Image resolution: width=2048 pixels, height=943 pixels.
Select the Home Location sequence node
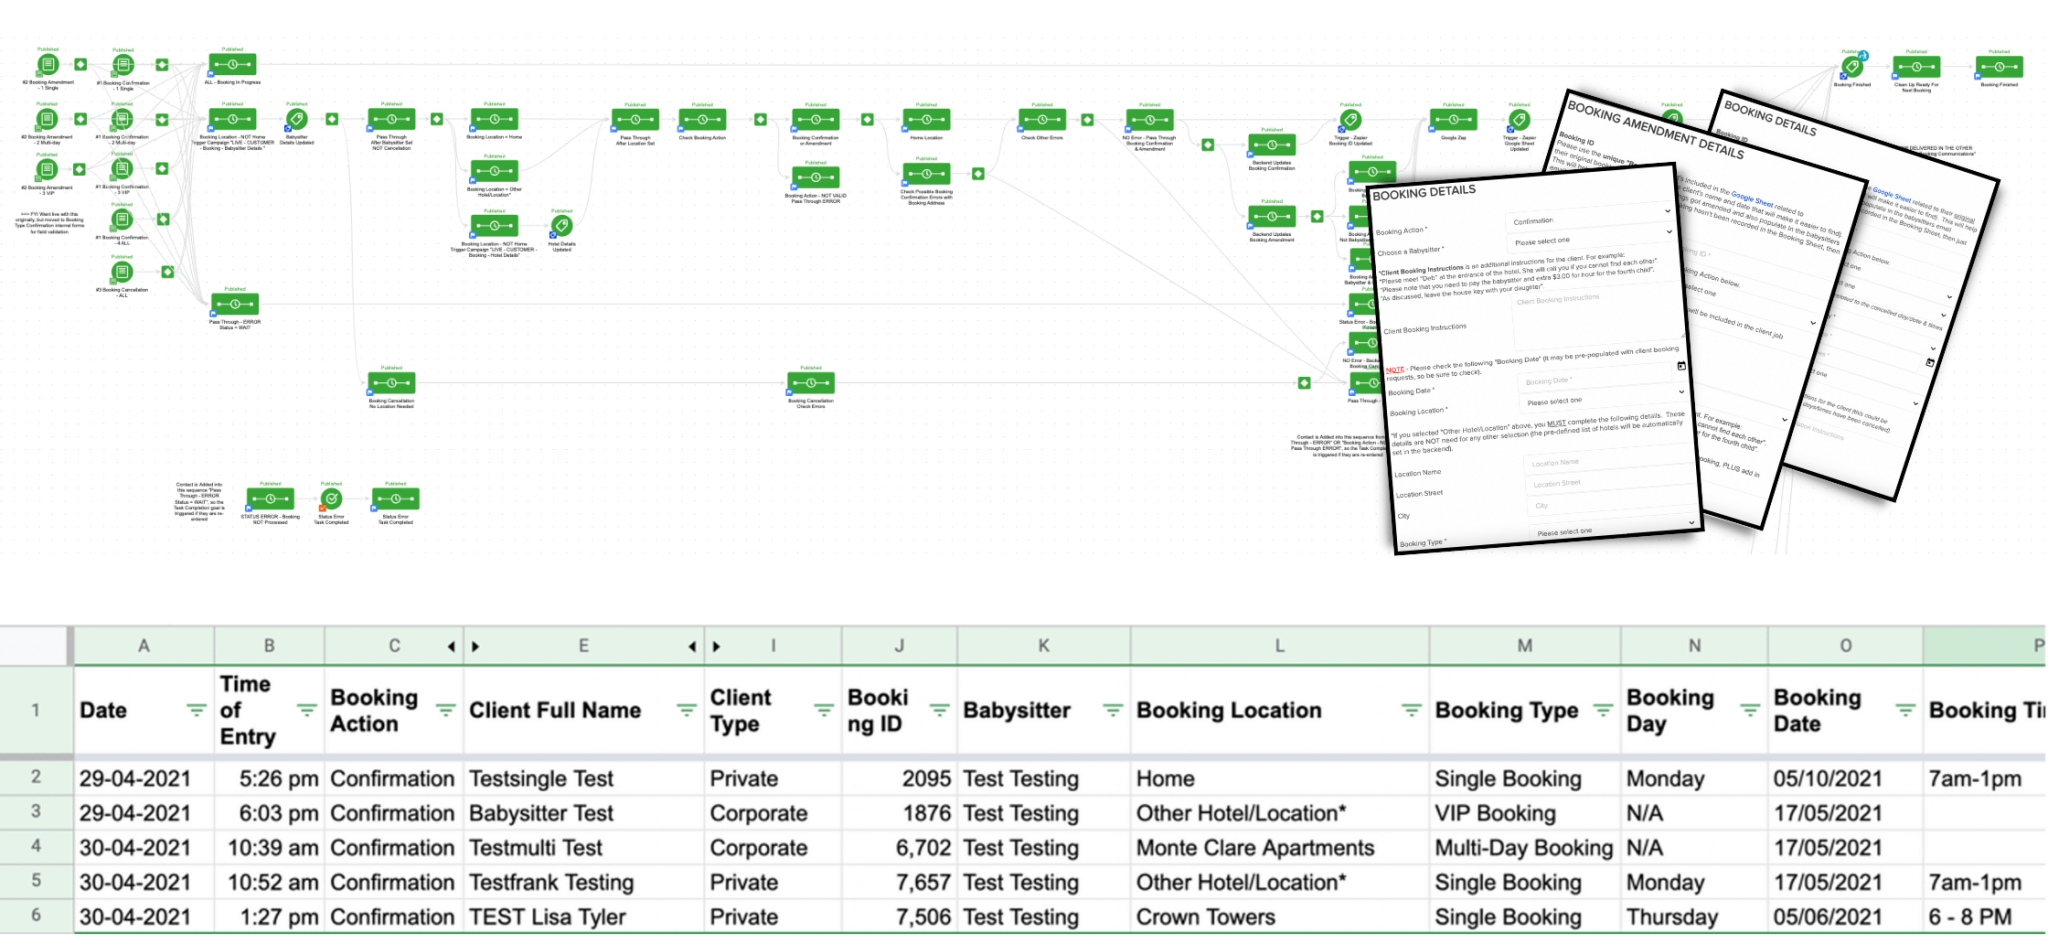pyautogui.click(x=926, y=120)
